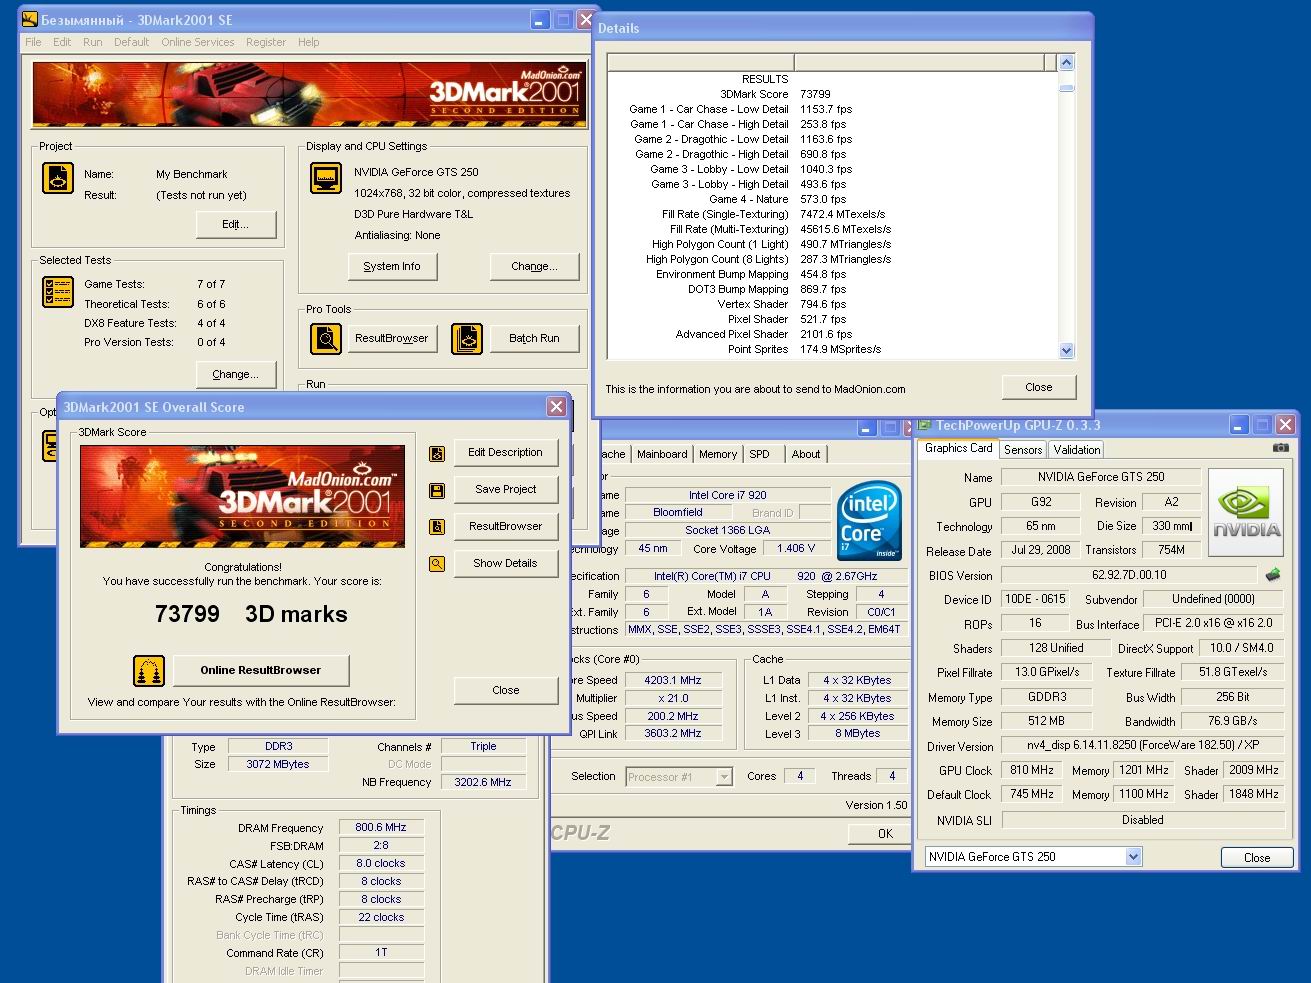Click the ResultBrowser button in Pro Tools

pyautogui.click(x=392, y=338)
